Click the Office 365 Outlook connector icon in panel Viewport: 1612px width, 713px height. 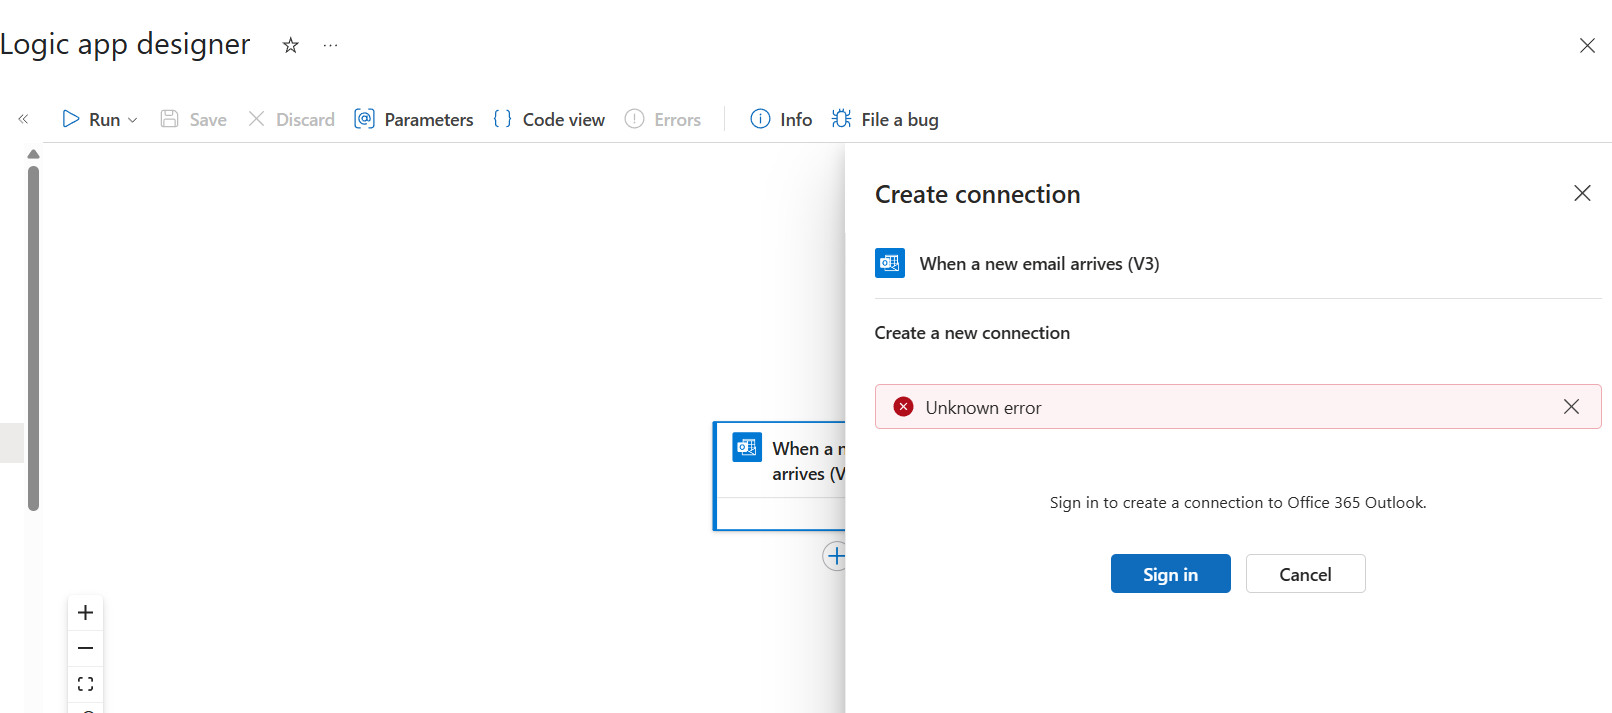click(890, 263)
